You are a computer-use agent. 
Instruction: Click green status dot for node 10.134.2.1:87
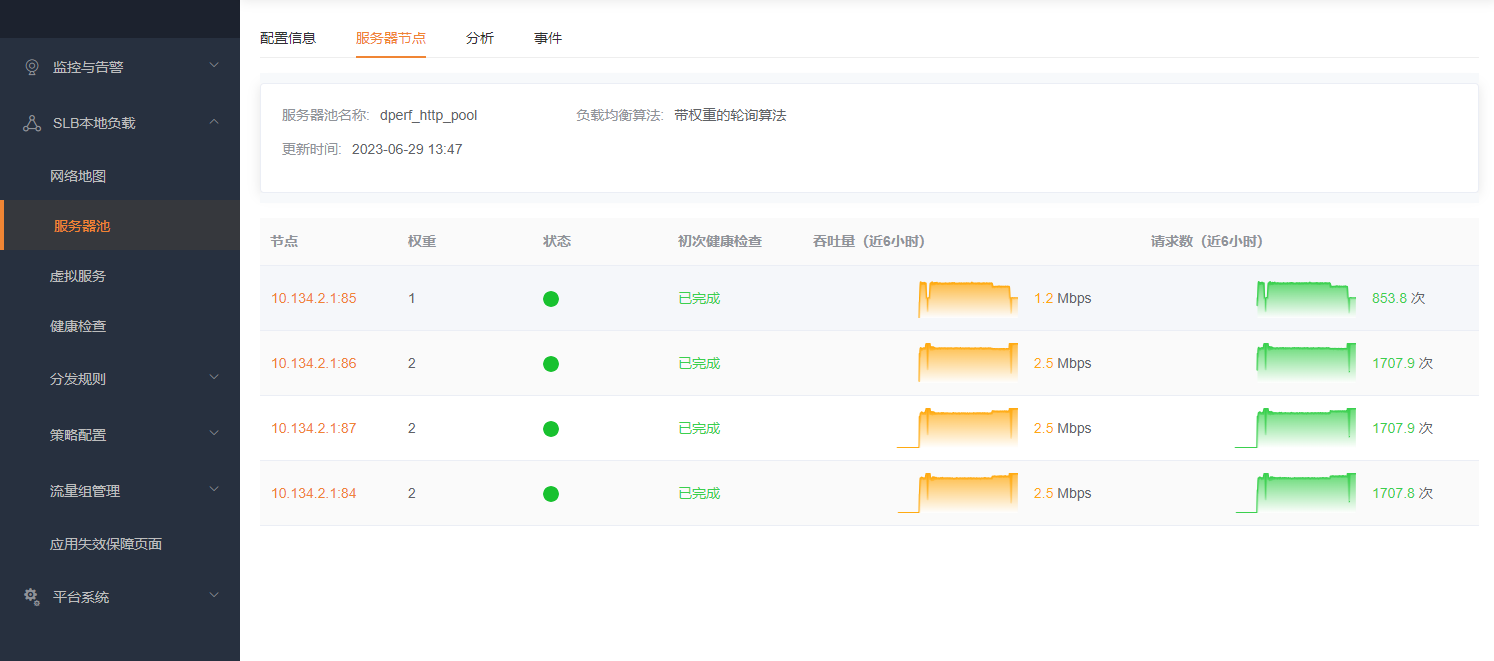551,429
